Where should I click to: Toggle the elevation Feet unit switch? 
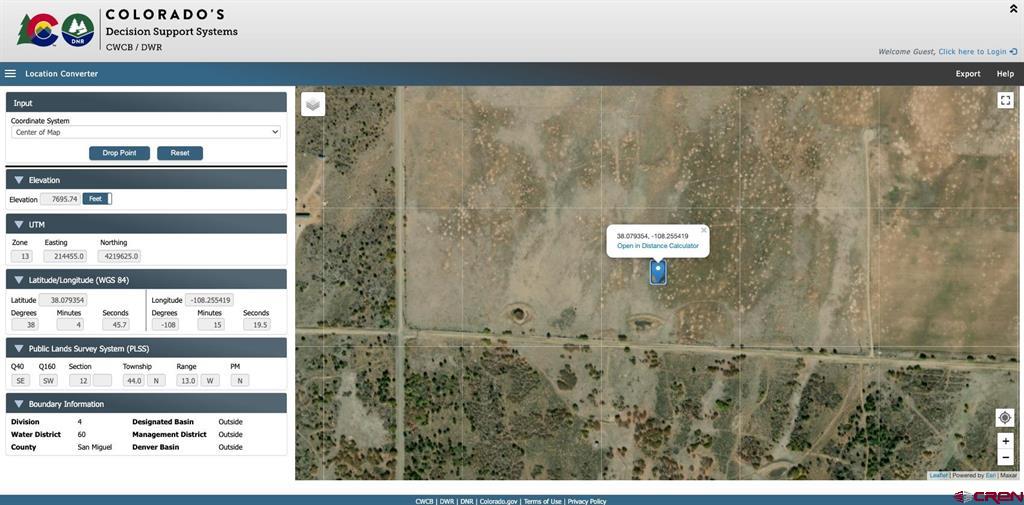pos(97,199)
